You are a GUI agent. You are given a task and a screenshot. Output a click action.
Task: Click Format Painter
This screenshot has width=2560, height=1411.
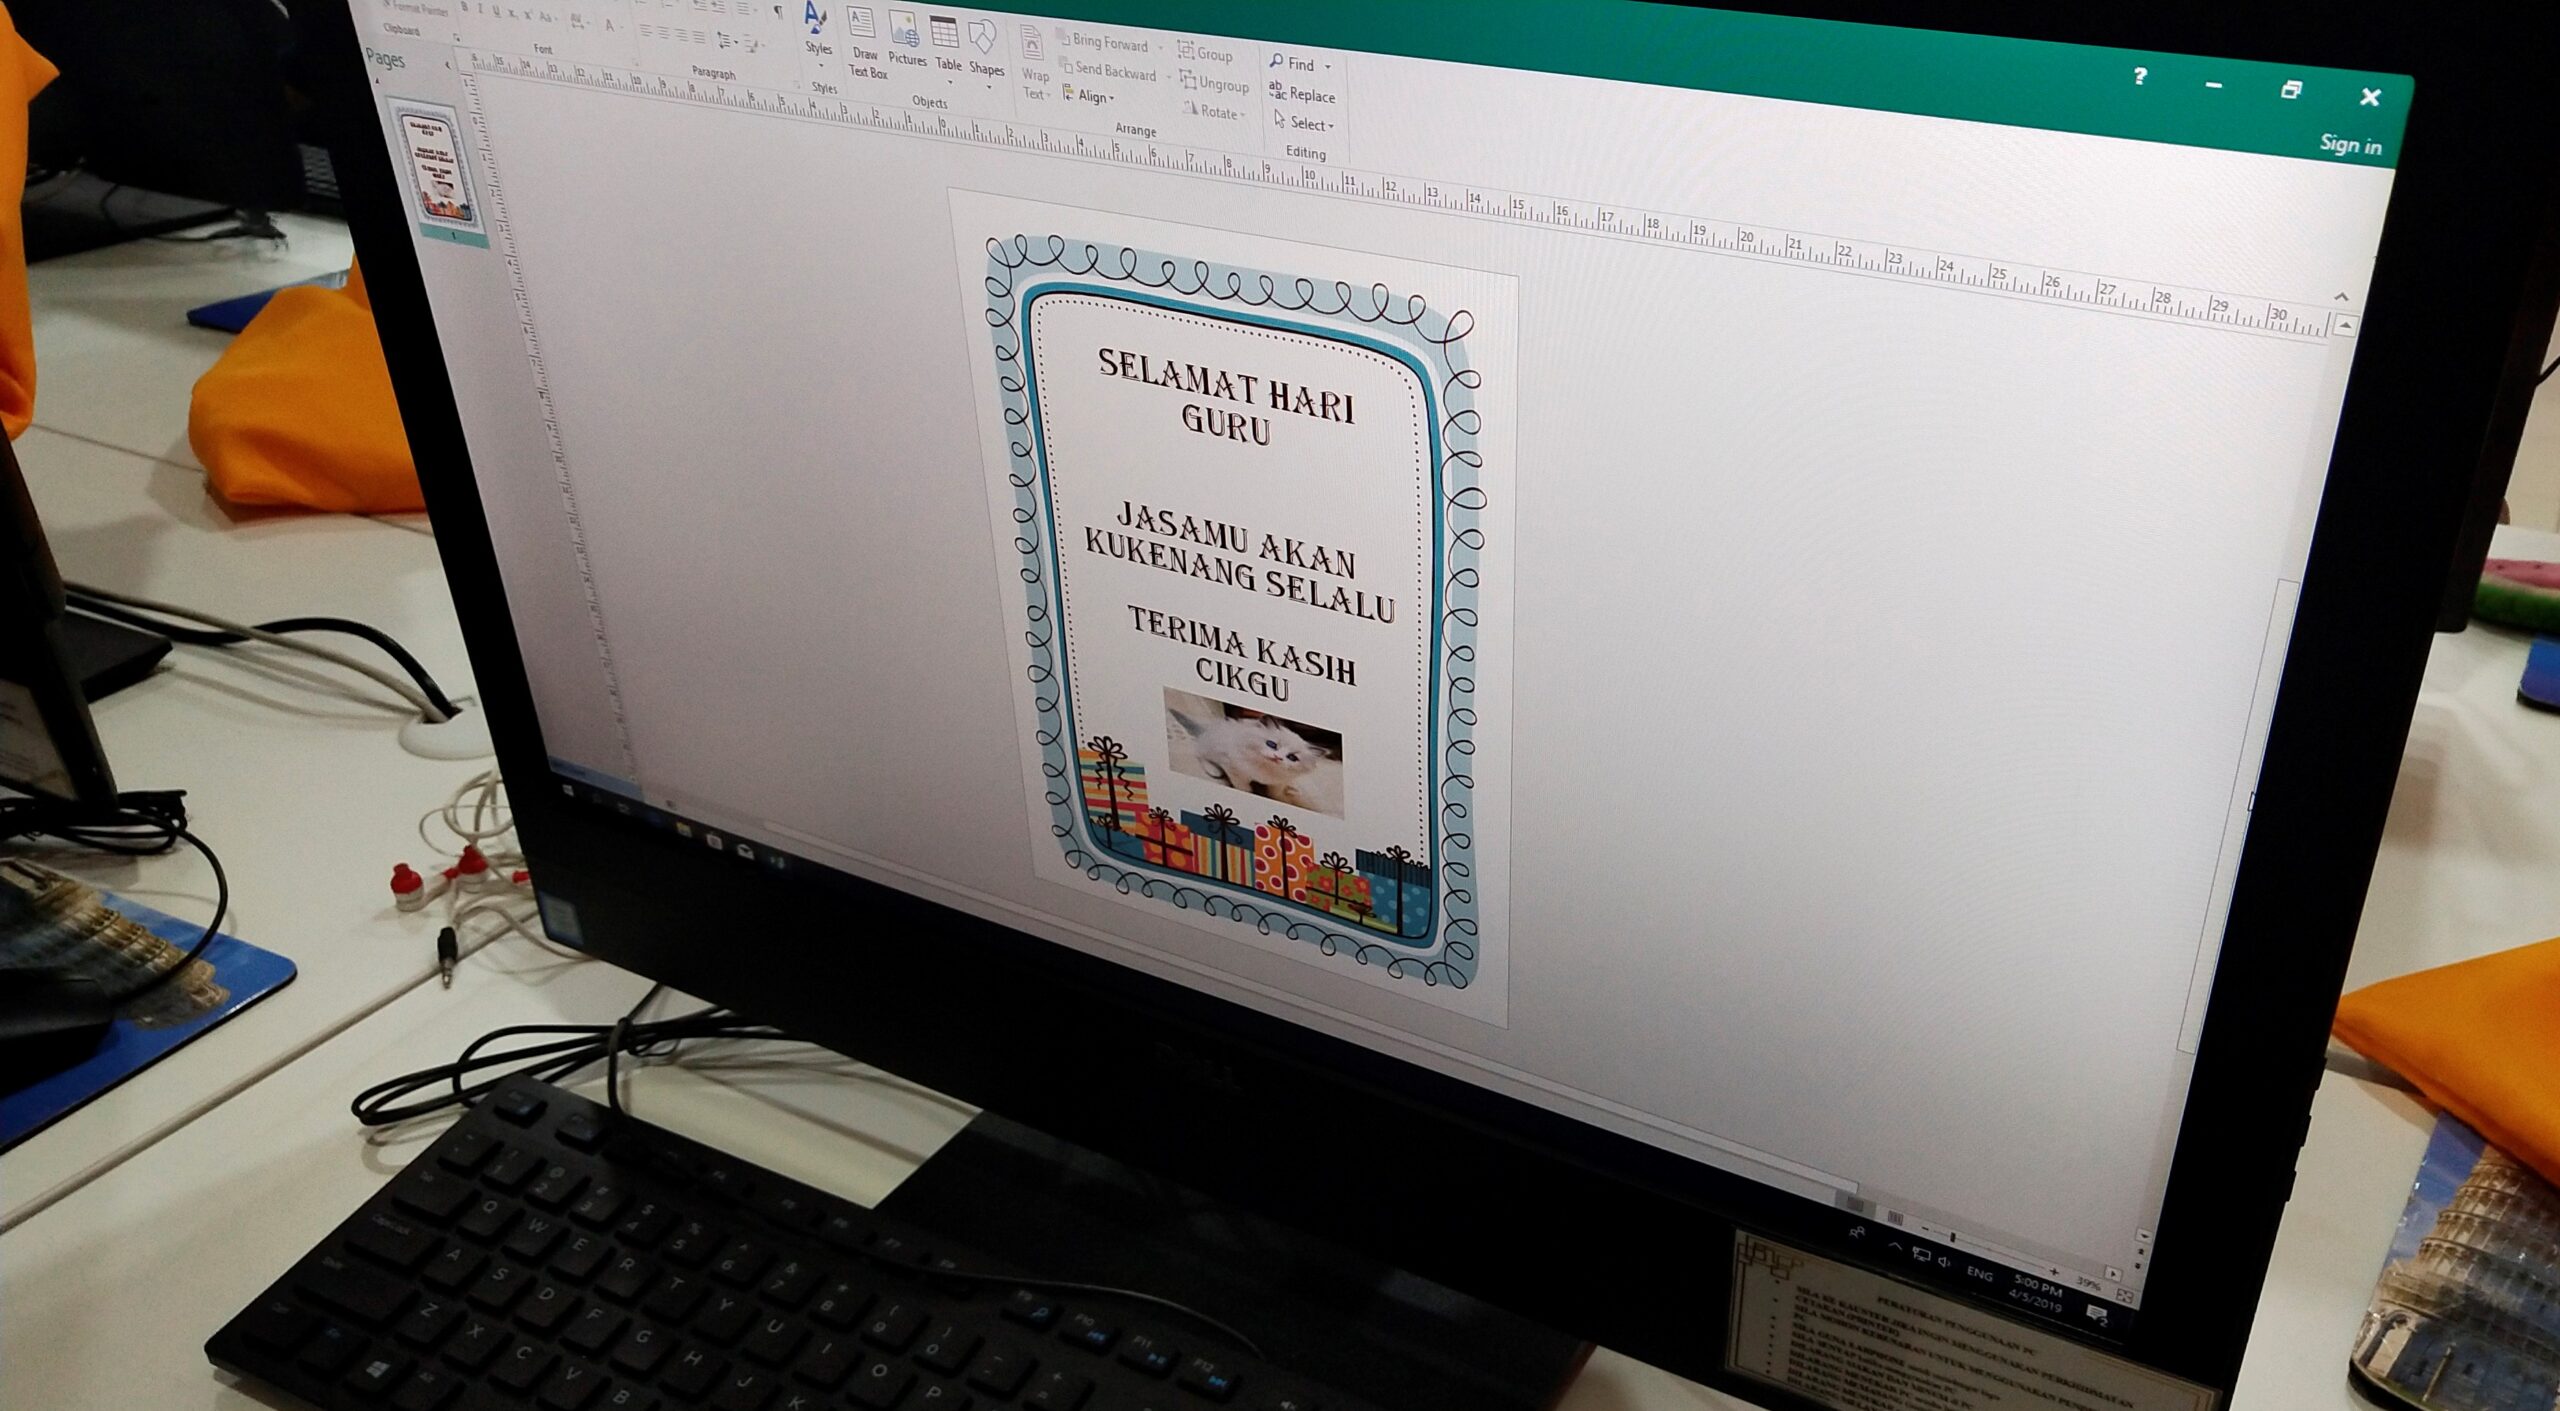tap(415, 7)
